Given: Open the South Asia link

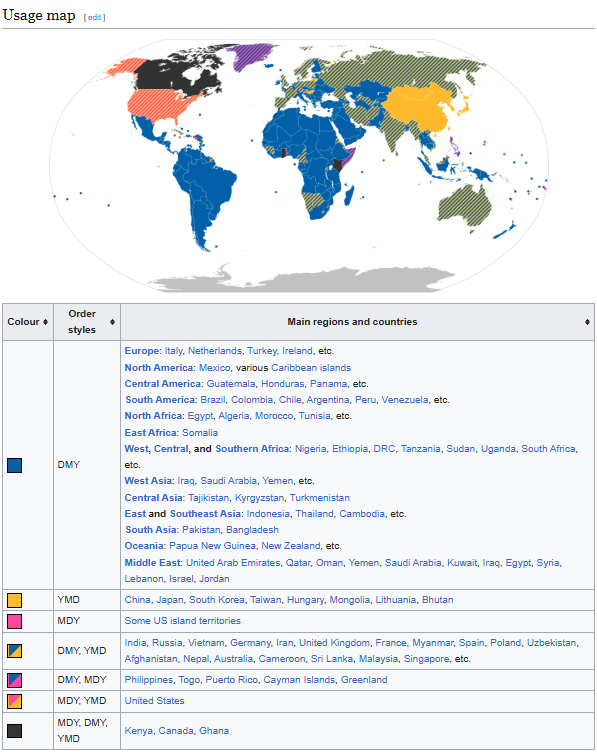Looking at the screenshot, I should 151,529.
